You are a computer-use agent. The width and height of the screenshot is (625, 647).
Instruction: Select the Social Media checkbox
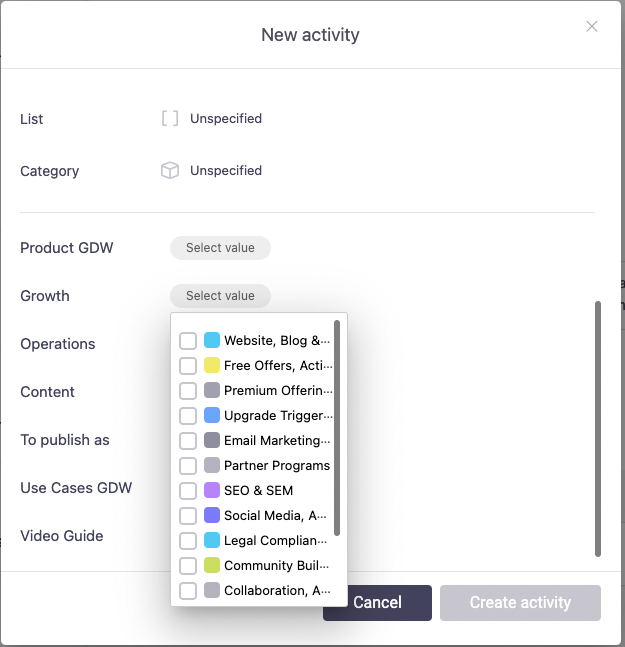(188, 516)
